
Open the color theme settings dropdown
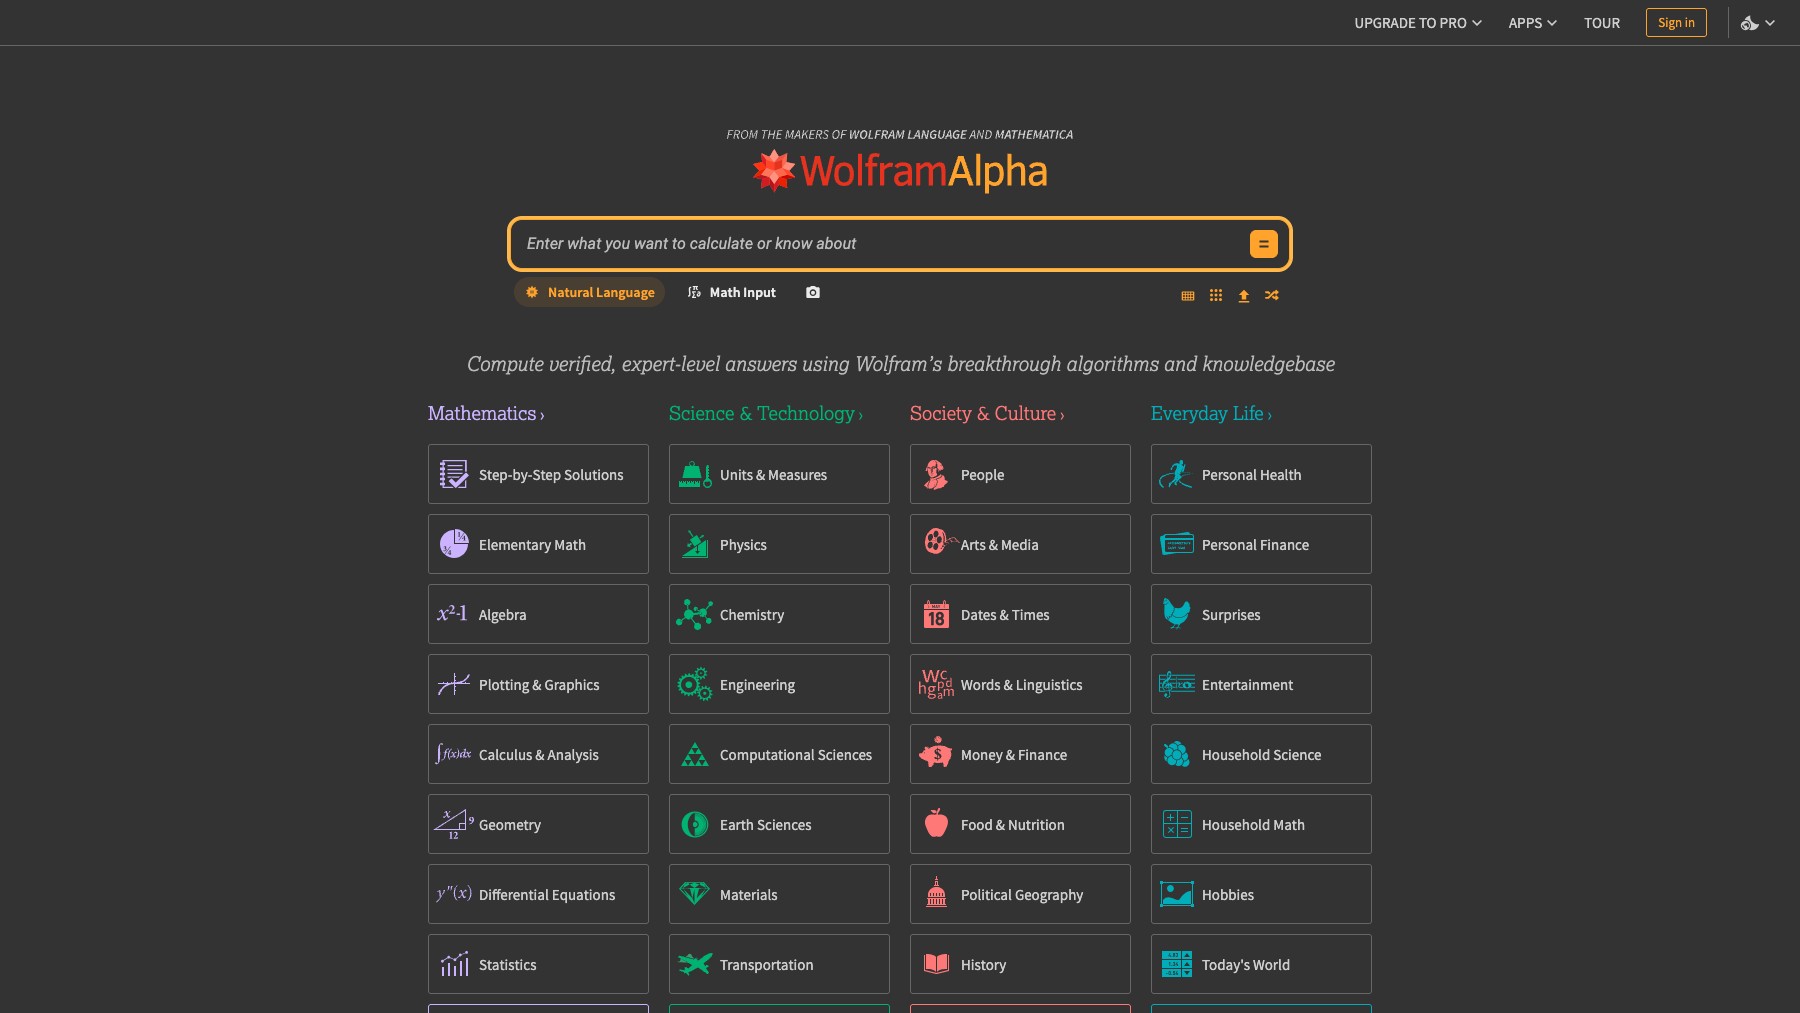[x=1758, y=23]
